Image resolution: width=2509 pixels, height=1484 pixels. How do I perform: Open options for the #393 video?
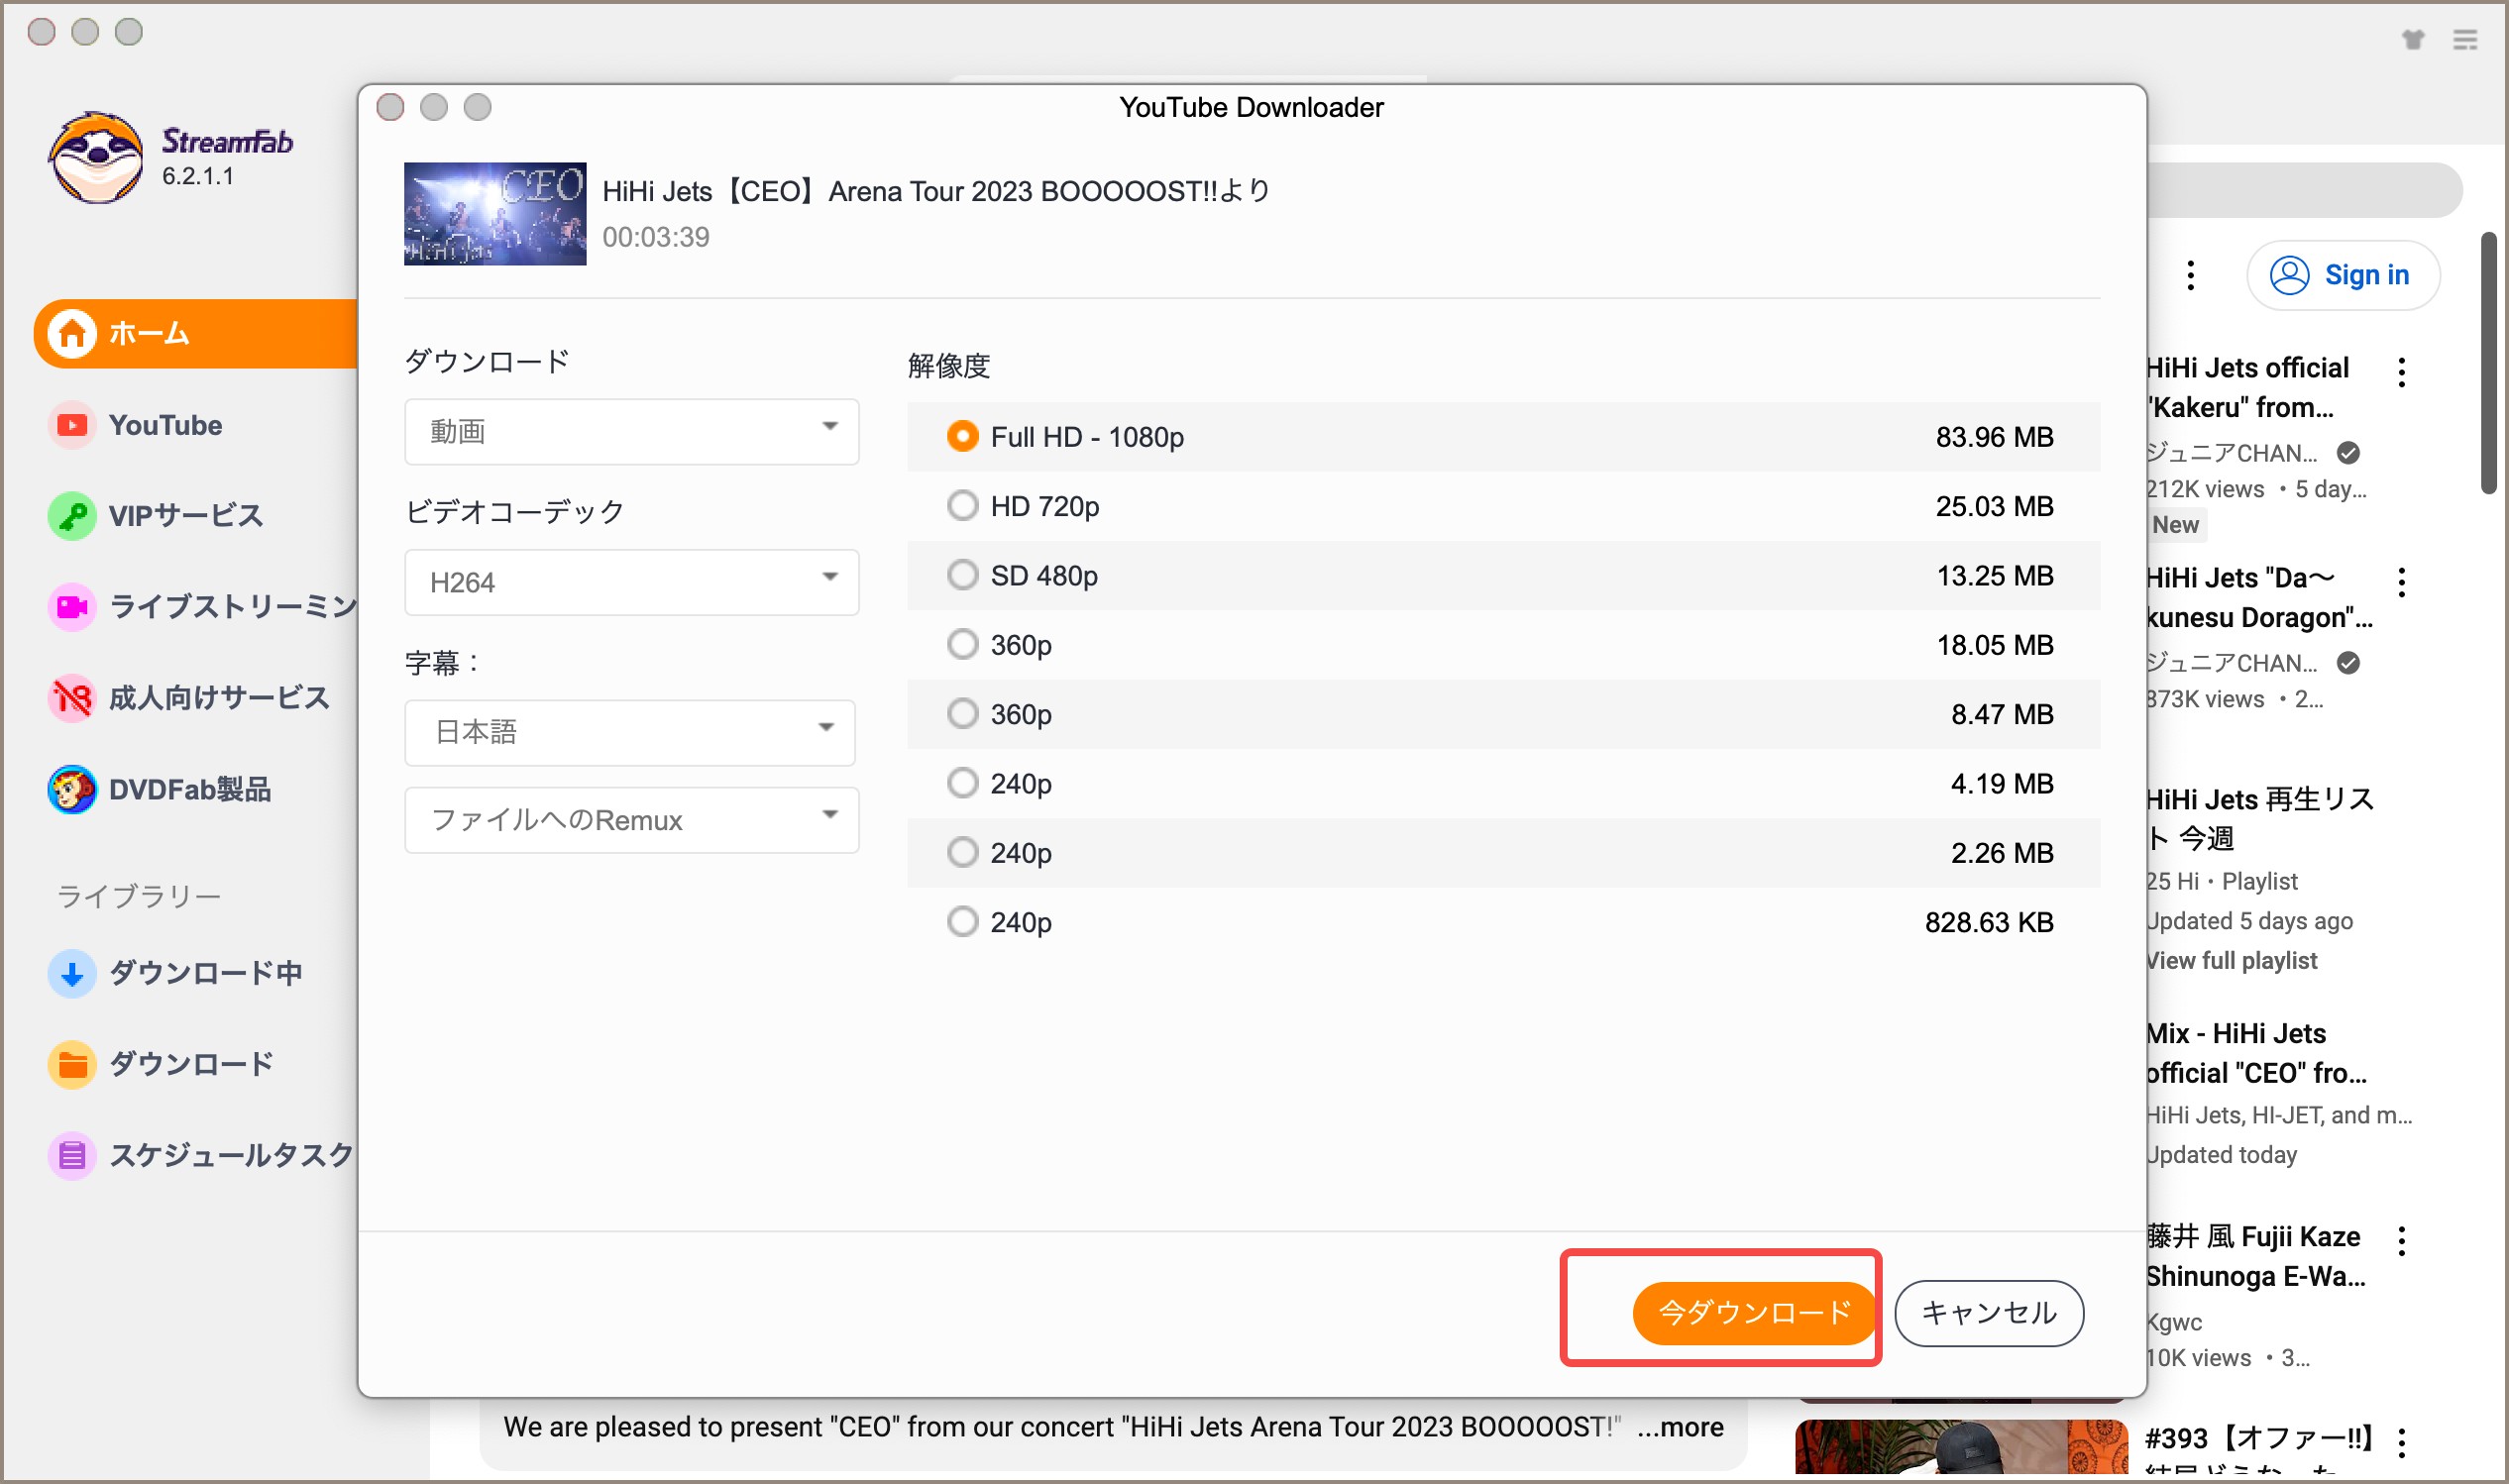pos(2402,1442)
